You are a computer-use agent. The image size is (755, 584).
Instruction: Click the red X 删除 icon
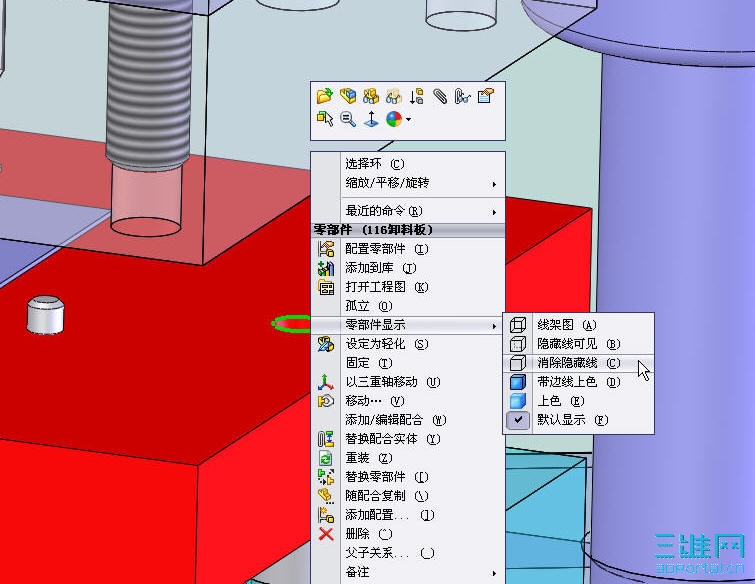pyautogui.click(x=326, y=533)
